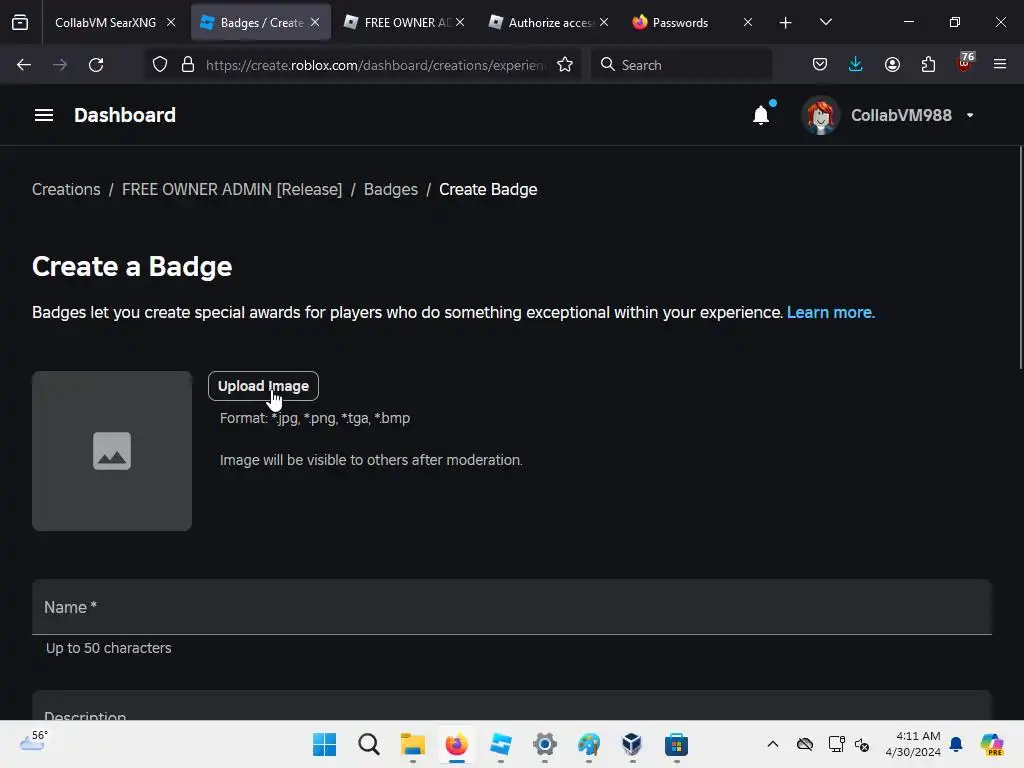Open VirtualBox from the taskbar
The width and height of the screenshot is (1024, 768).
point(632,744)
